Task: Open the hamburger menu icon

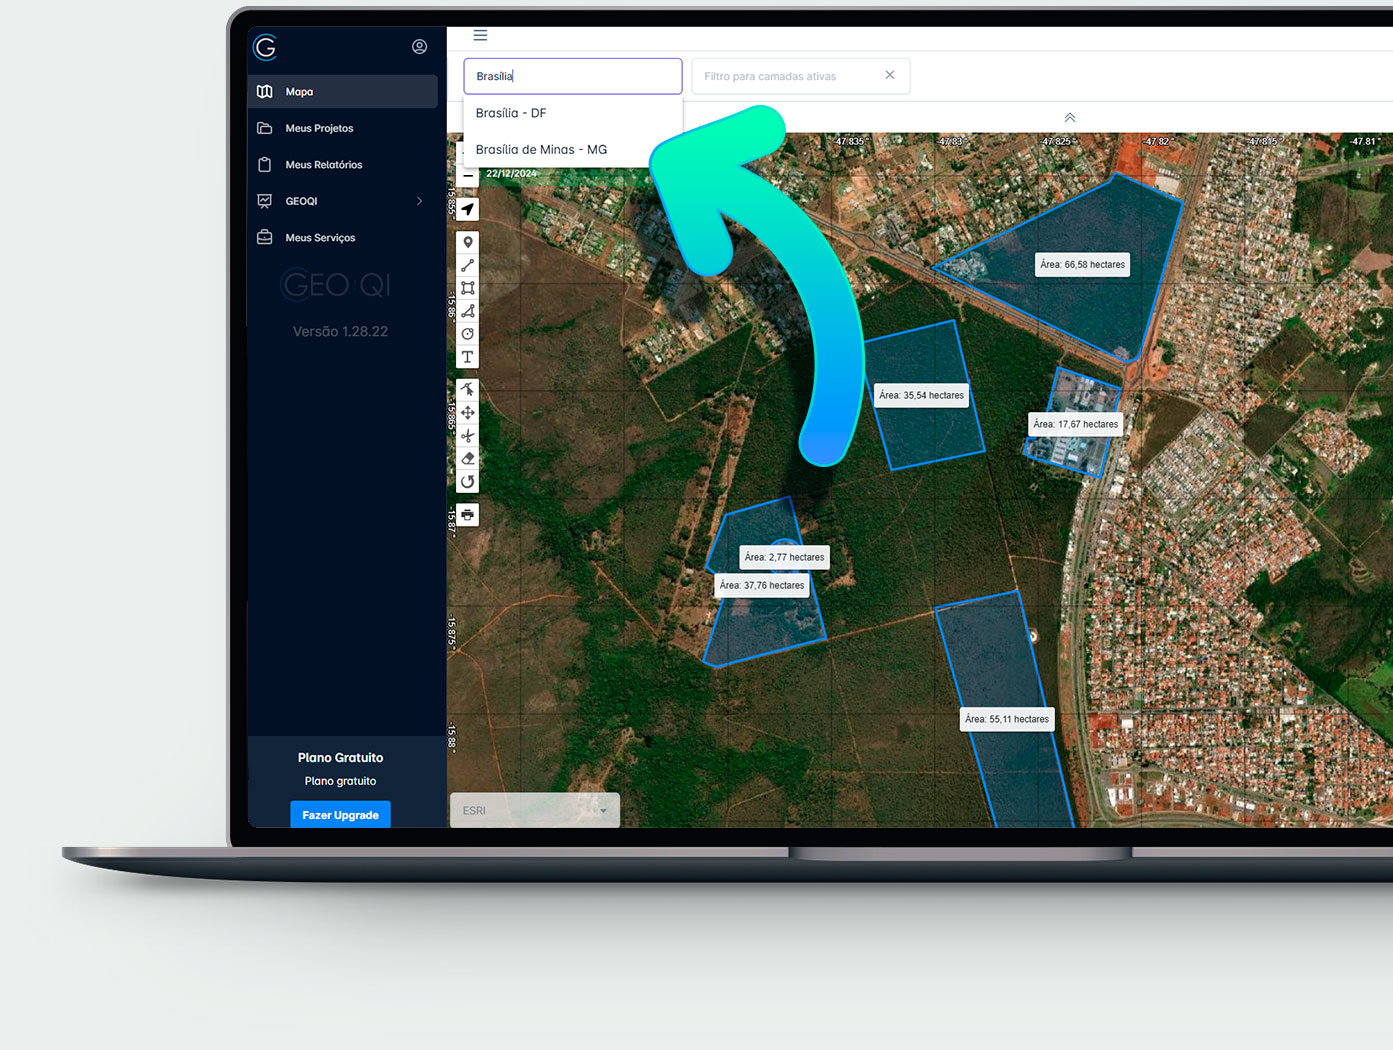Action: click(x=480, y=35)
